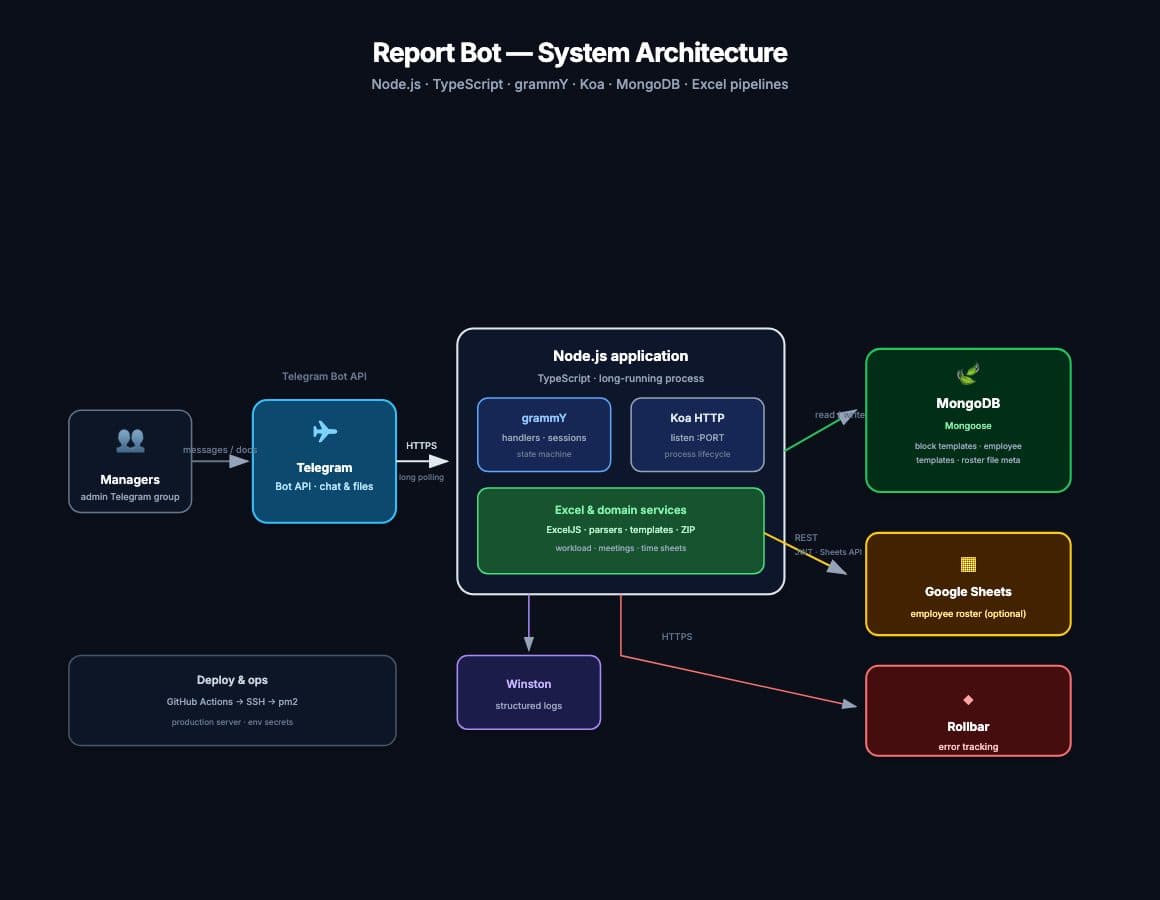Click the REST label near Sheets arrow
The width and height of the screenshot is (1160, 900).
pos(806,538)
